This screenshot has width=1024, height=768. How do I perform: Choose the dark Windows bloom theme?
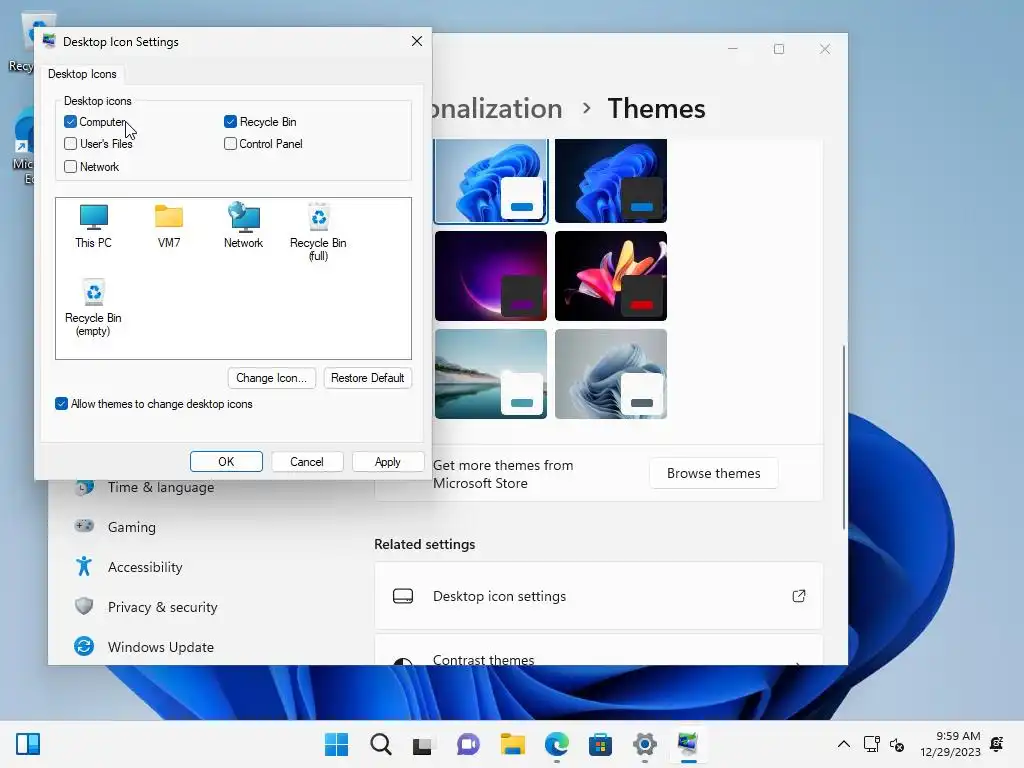(x=611, y=181)
